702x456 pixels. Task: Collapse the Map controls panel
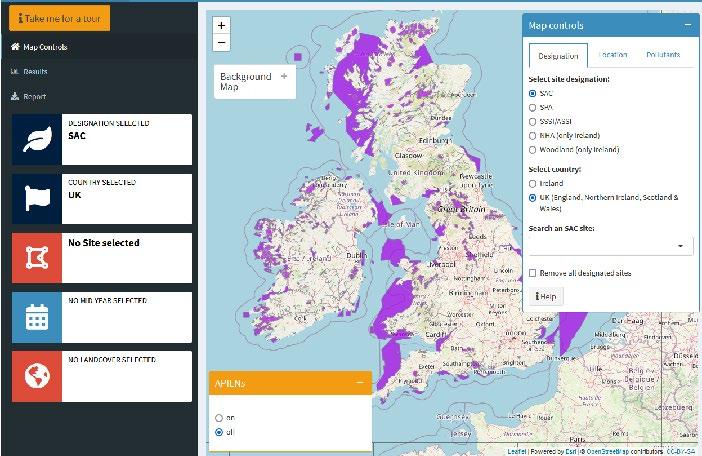687,25
